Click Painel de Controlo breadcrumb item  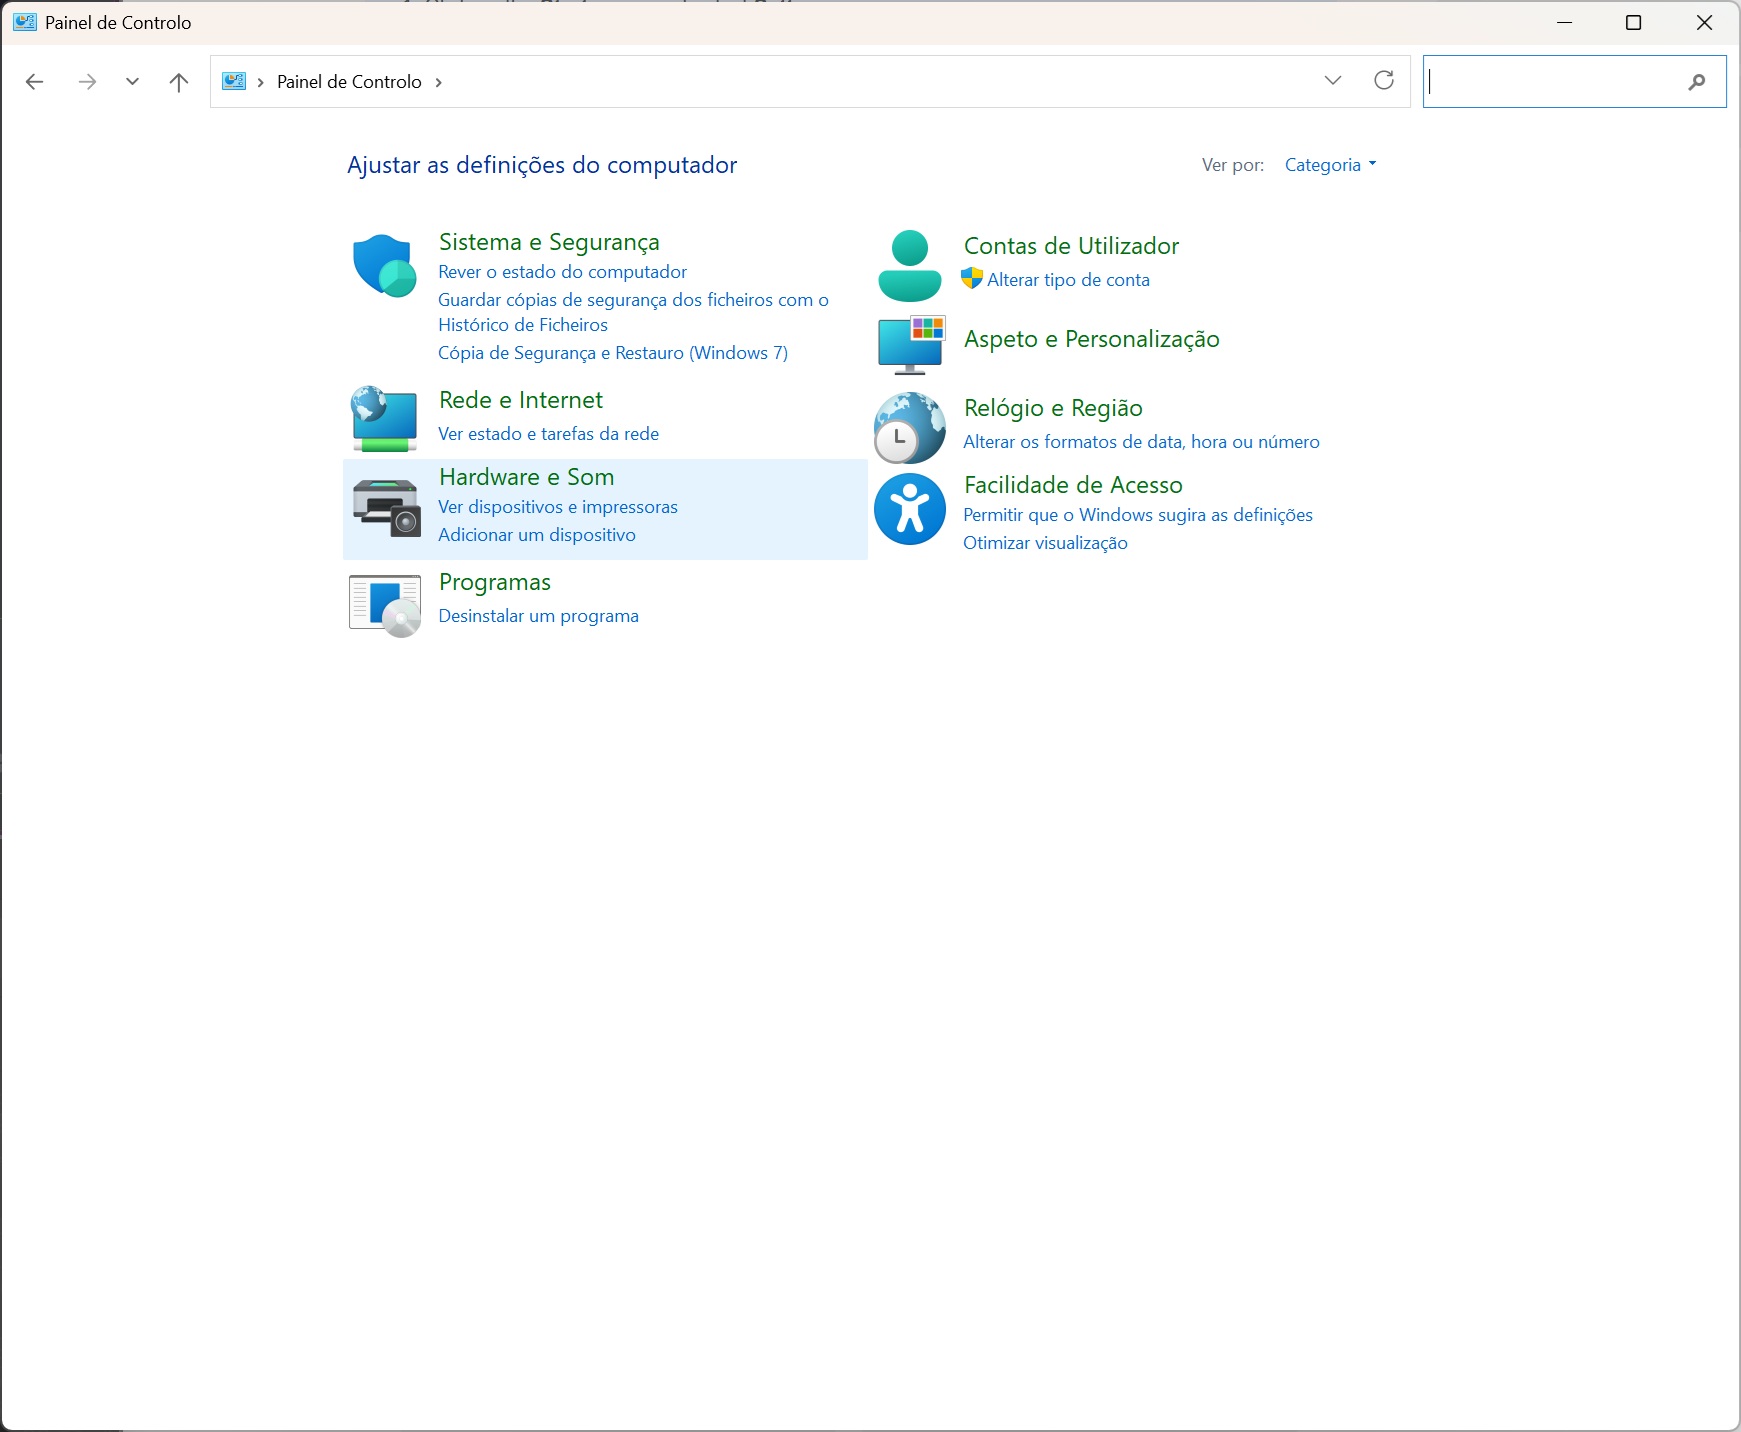(x=349, y=82)
